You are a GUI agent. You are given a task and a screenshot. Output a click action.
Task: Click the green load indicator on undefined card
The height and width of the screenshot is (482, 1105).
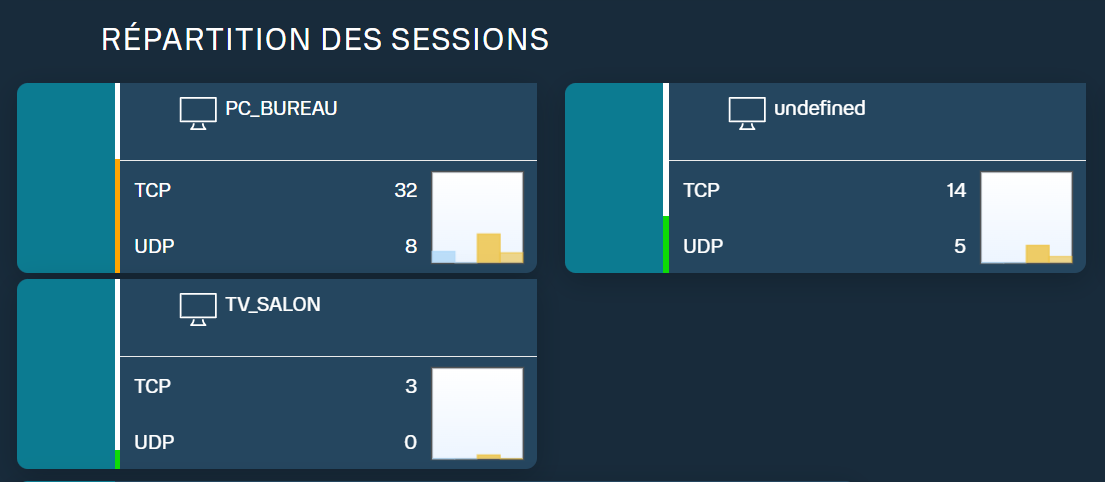666,244
